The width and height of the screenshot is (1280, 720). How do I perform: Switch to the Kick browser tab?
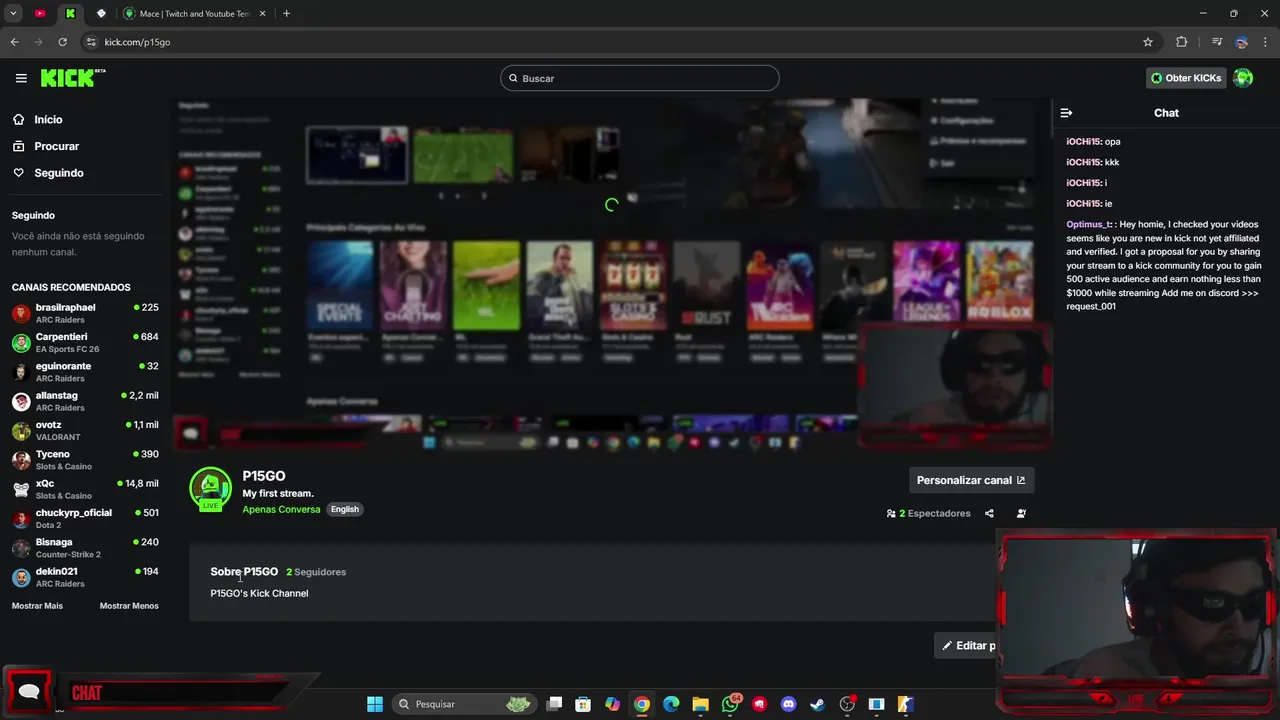pyautogui.click(x=70, y=14)
